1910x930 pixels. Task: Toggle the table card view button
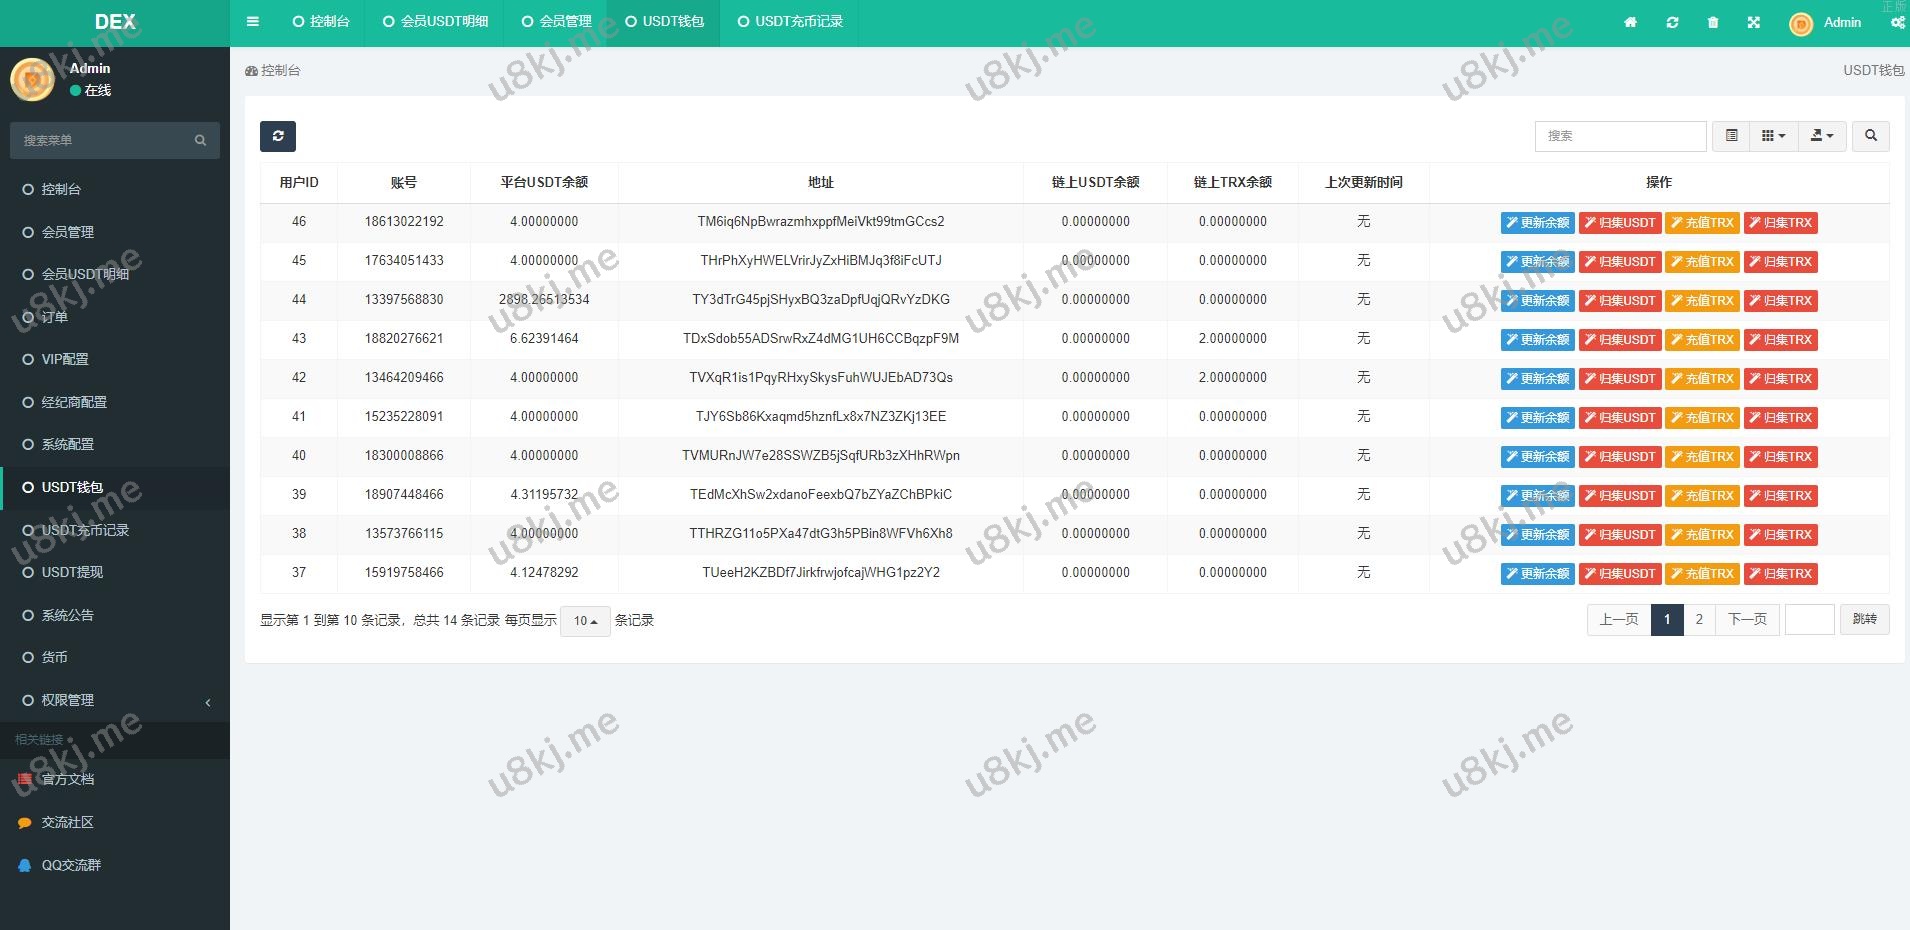[x=1731, y=136]
